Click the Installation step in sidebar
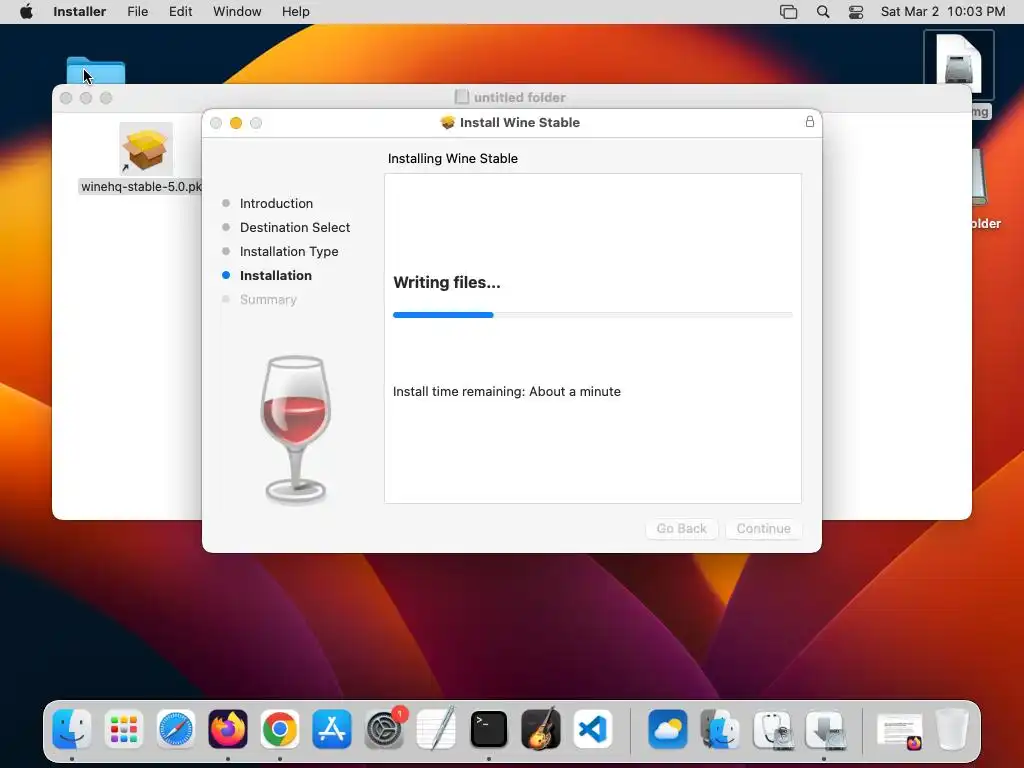Screen dimensions: 1024x768 (x=276, y=276)
